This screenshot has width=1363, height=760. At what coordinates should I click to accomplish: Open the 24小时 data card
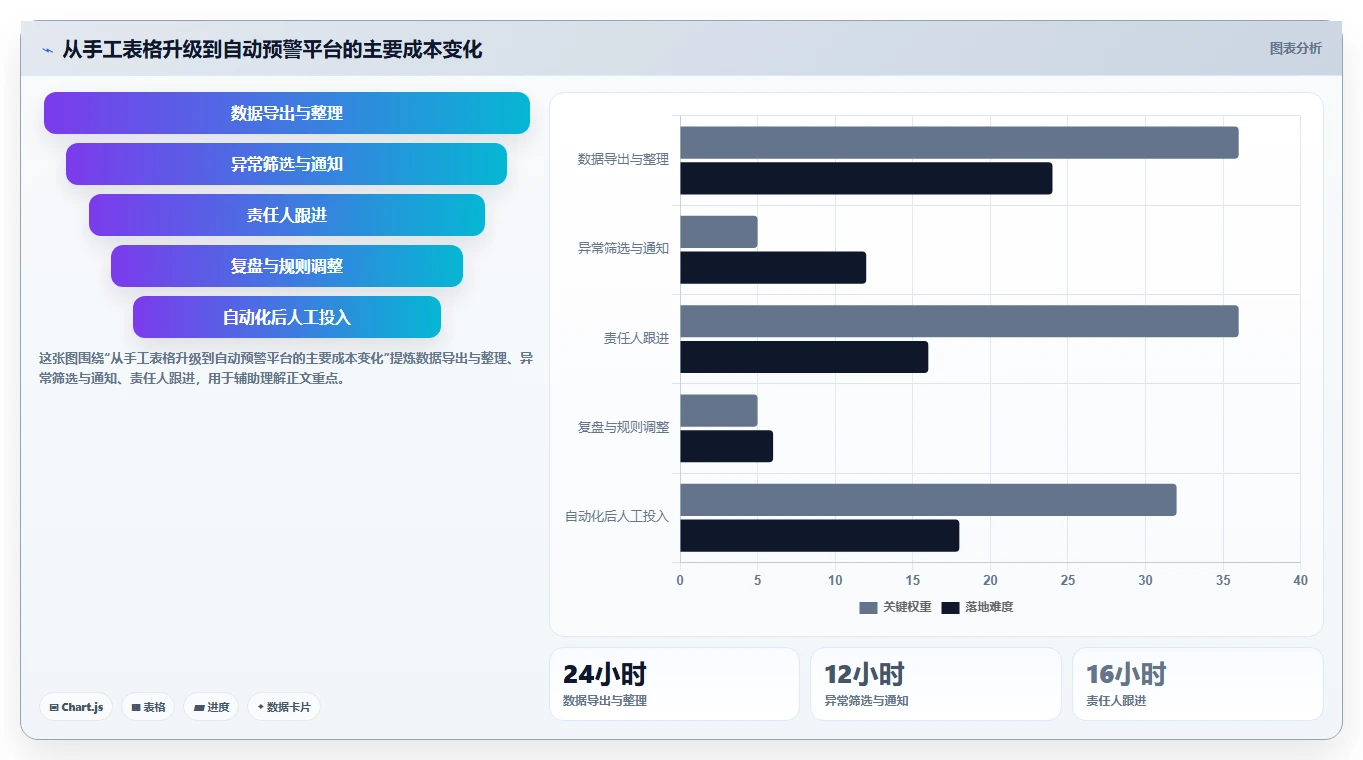674,684
